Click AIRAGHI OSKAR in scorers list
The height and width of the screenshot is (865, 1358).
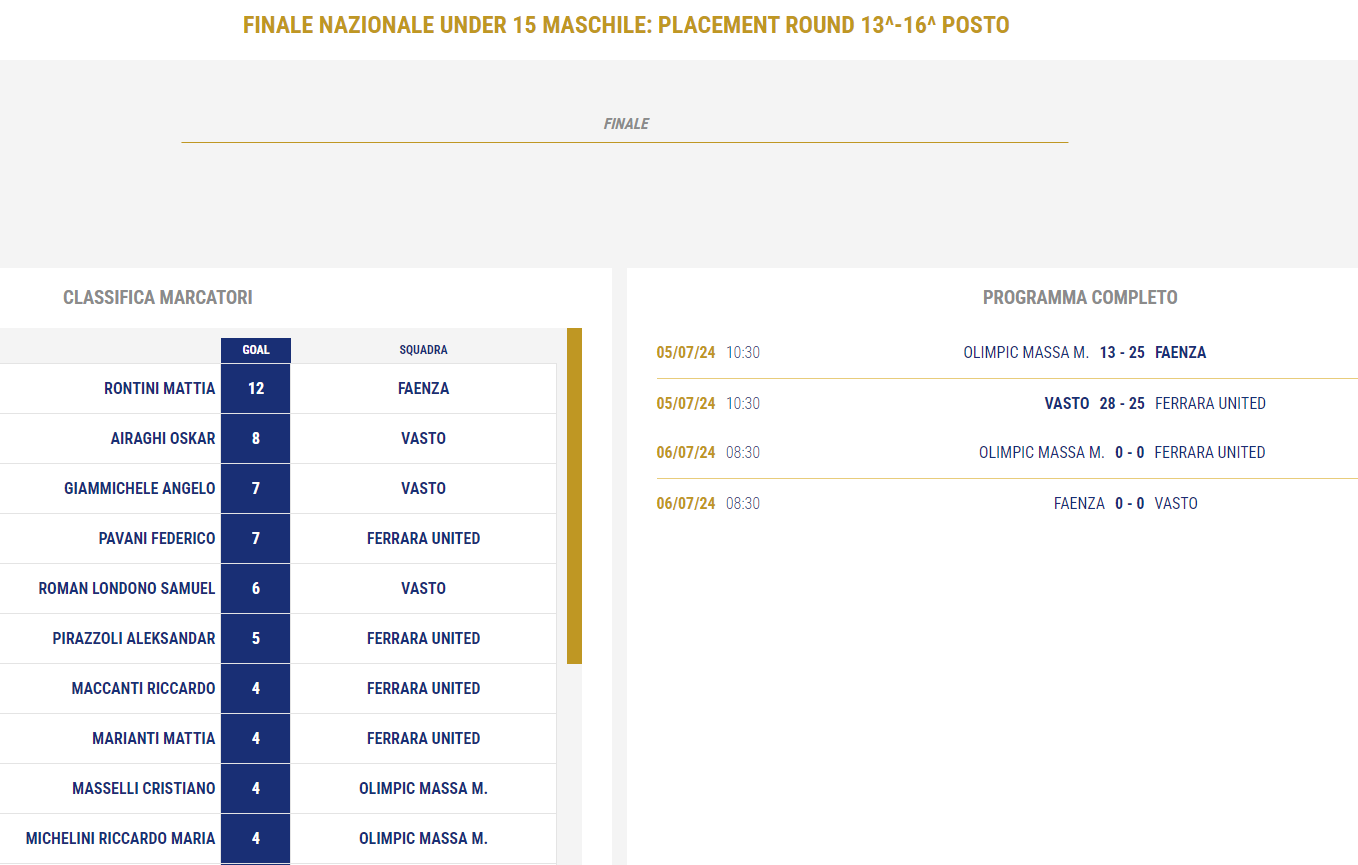coord(163,438)
